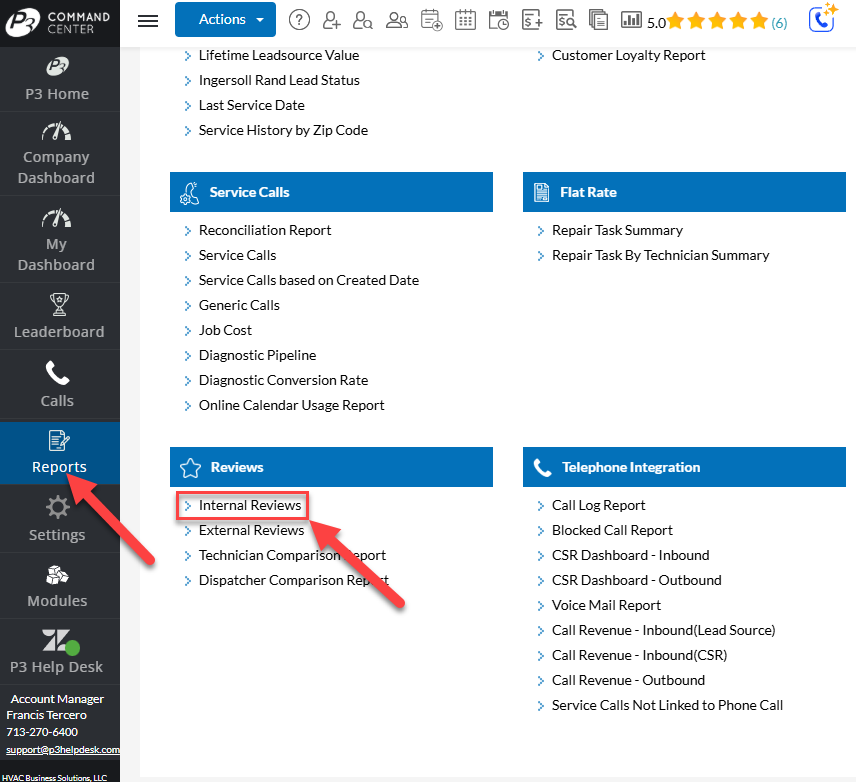Image resolution: width=856 pixels, height=782 pixels.
Task: Open Settings gear in sidebar
Action: (57, 519)
